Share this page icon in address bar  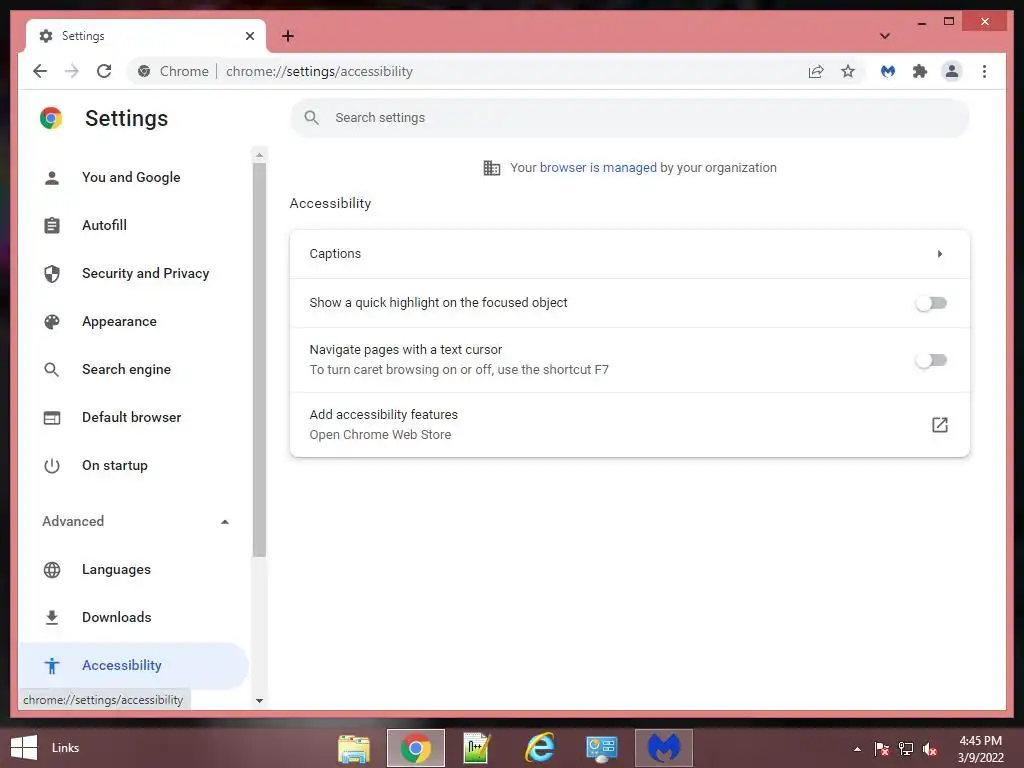(816, 71)
